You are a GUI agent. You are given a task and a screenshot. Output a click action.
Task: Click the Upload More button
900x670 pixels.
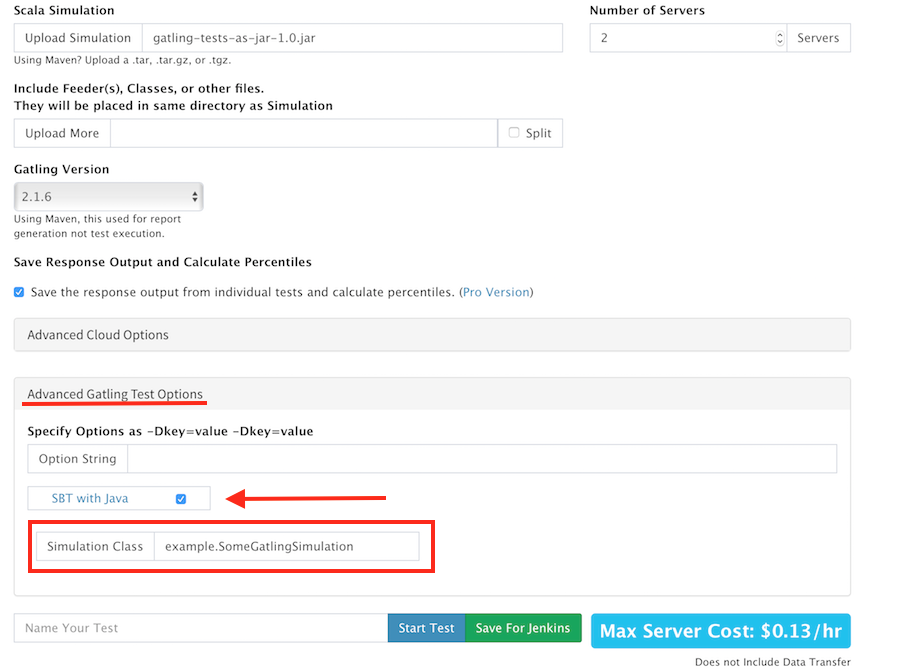click(x=63, y=133)
